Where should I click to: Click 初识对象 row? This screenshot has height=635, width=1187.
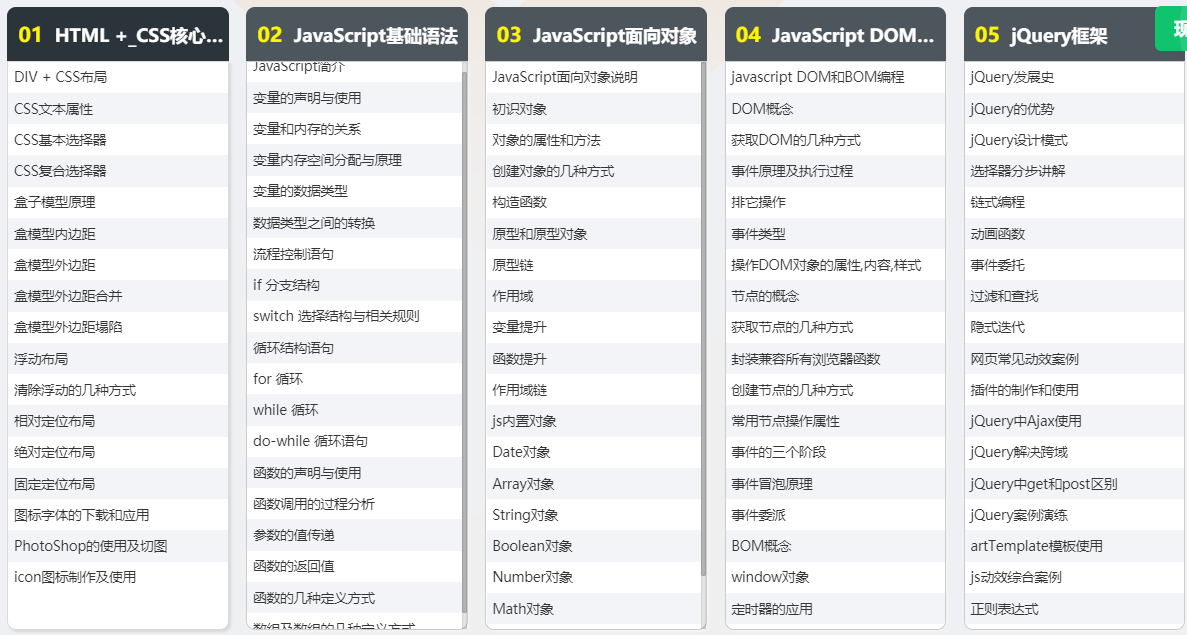[x=593, y=109]
